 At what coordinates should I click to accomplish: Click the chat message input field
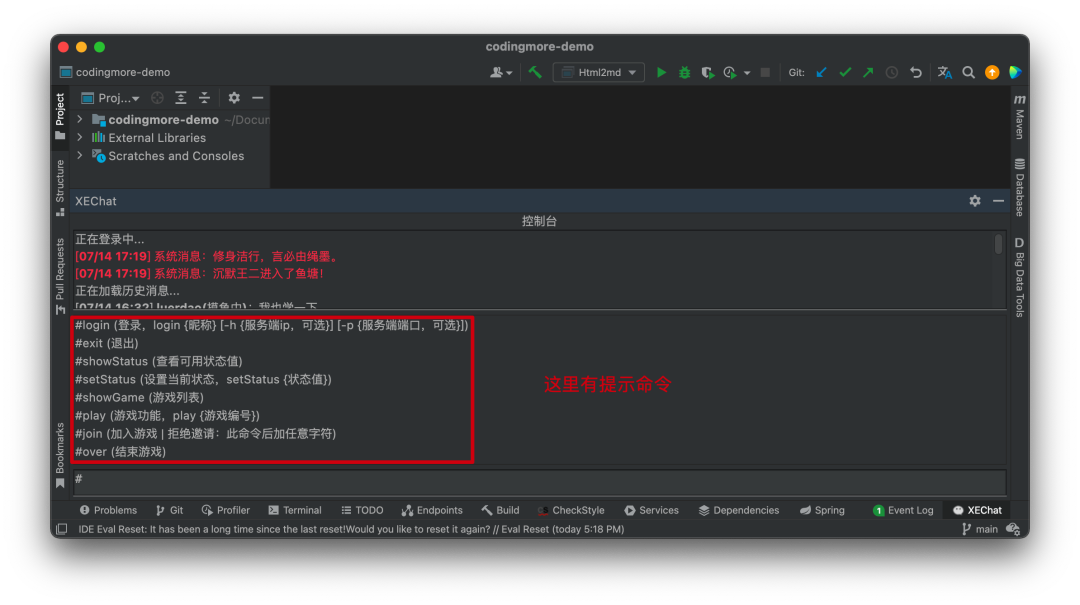point(400,479)
